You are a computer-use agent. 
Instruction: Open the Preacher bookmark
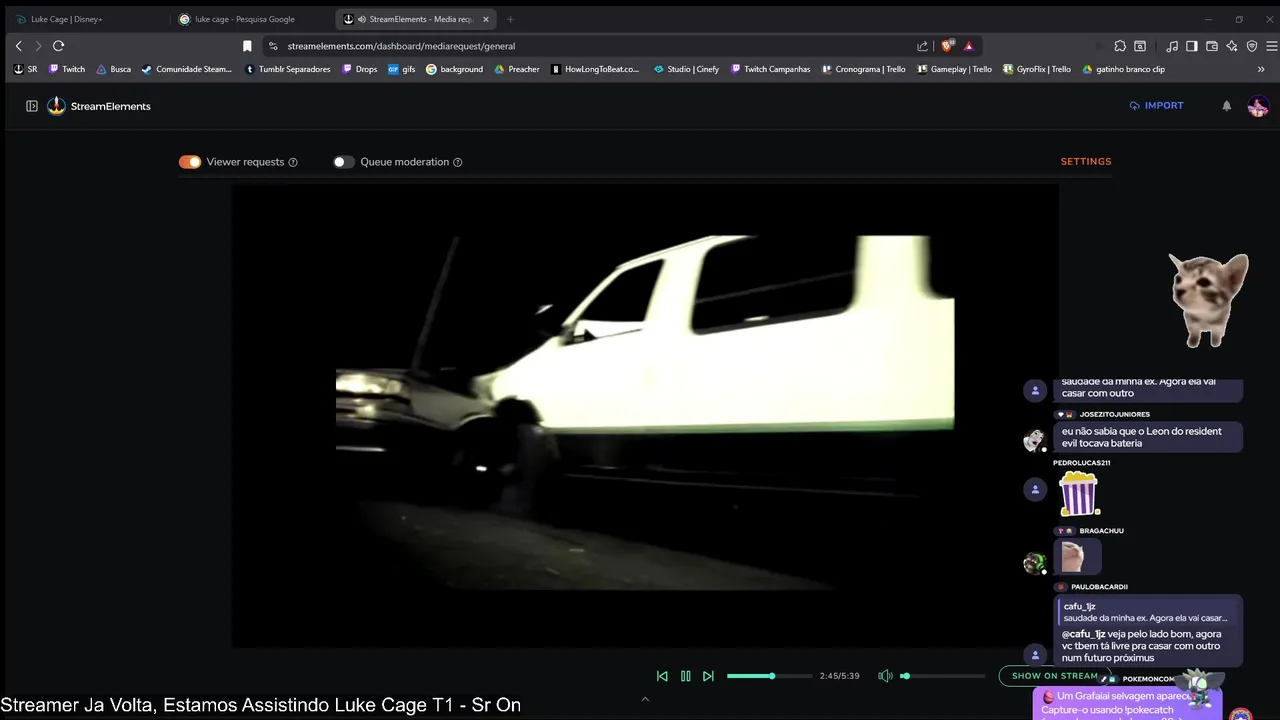click(517, 70)
